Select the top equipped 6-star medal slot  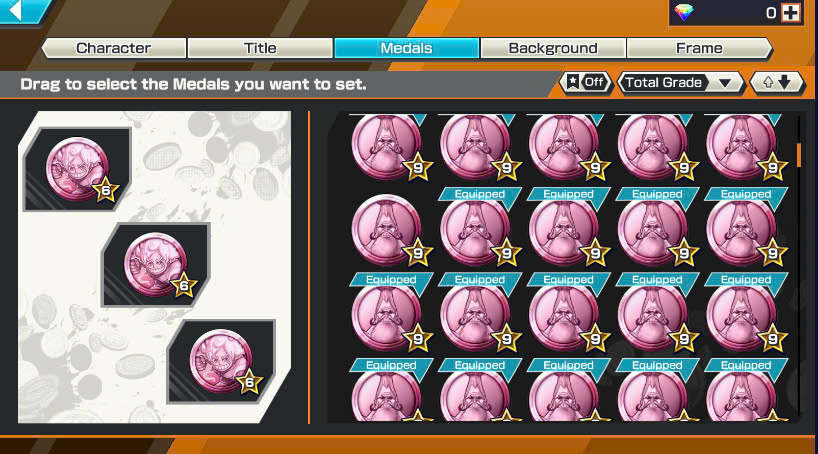[x=77, y=169]
